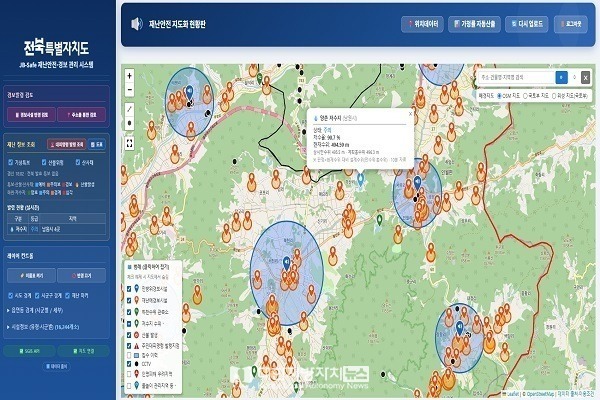Enable the last teal-pin legend layer checkbox
This screenshot has width=600, height=400.
129,385
